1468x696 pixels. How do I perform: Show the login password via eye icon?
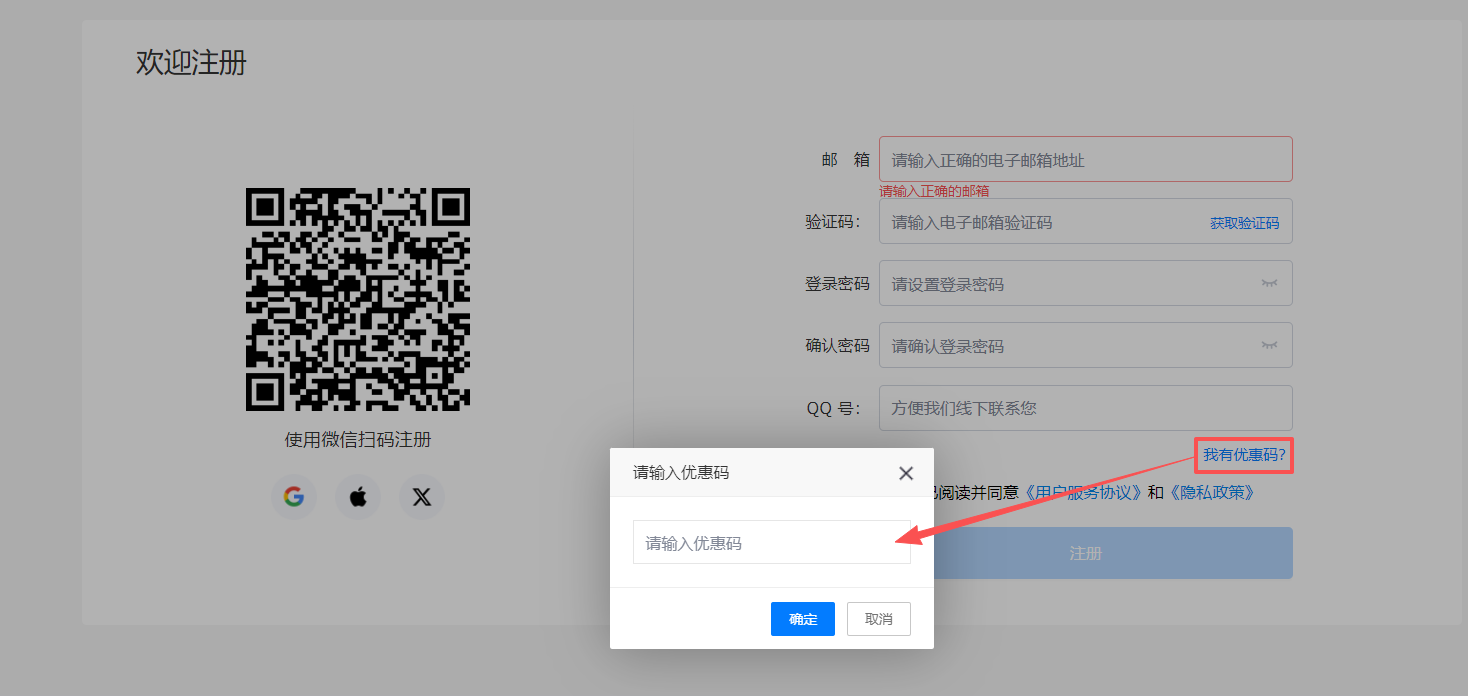click(x=1270, y=284)
